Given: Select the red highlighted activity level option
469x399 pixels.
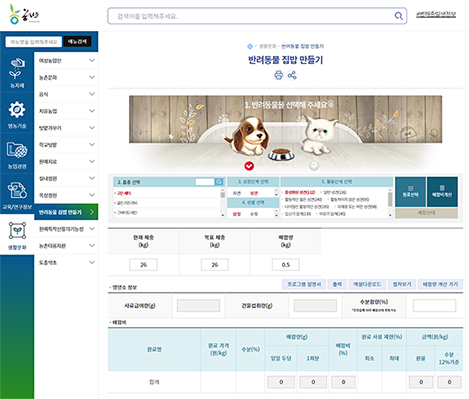Looking at the screenshot, I should tap(300, 192).
